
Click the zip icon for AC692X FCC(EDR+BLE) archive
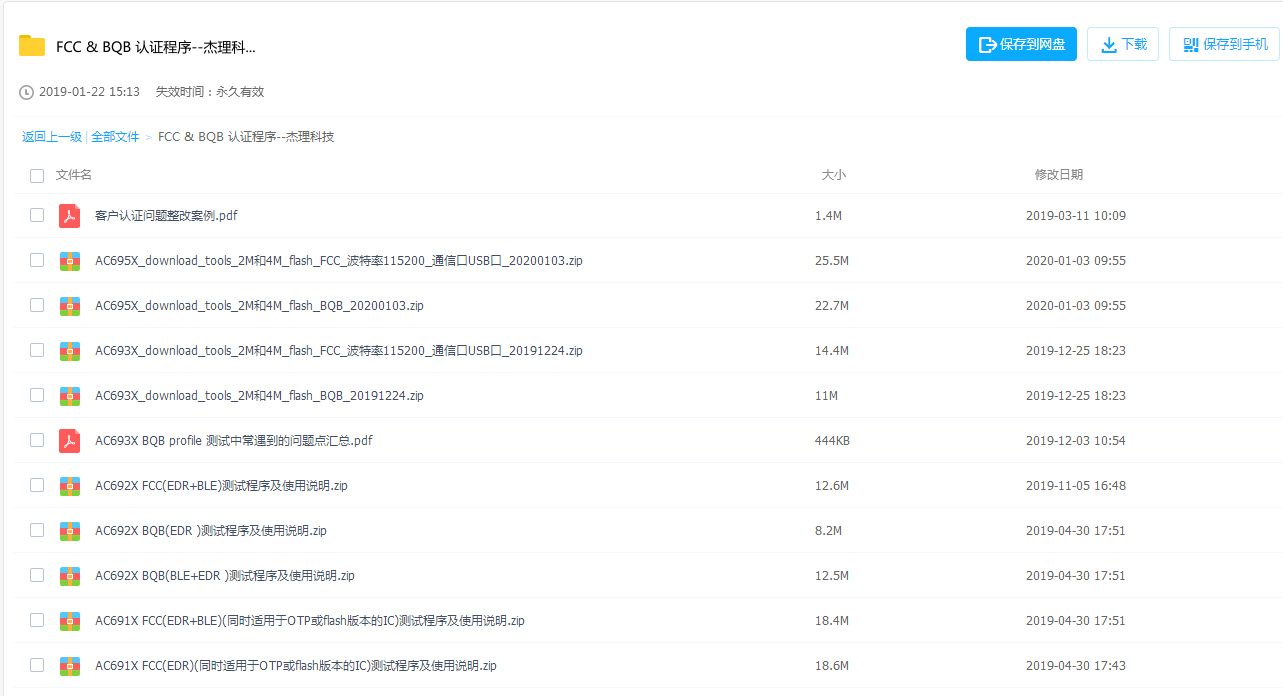point(69,485)
